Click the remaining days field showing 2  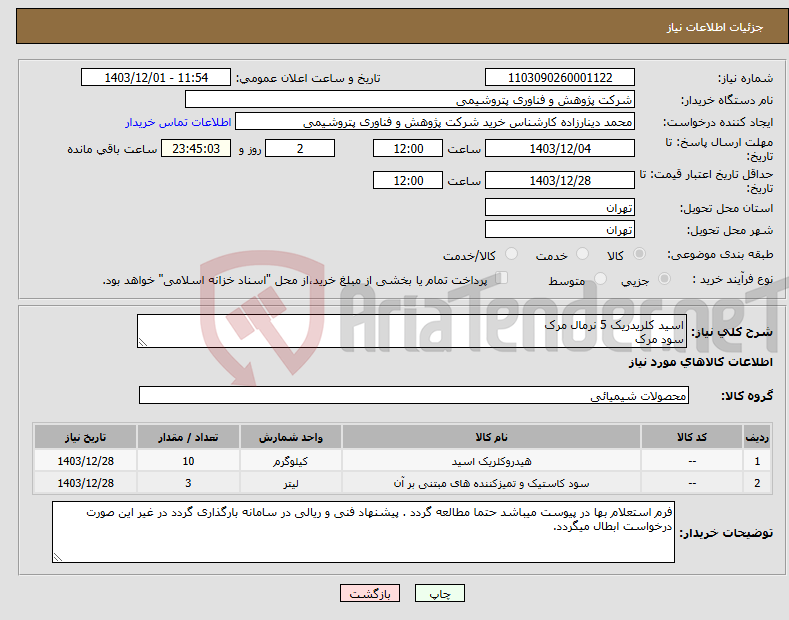300,148
